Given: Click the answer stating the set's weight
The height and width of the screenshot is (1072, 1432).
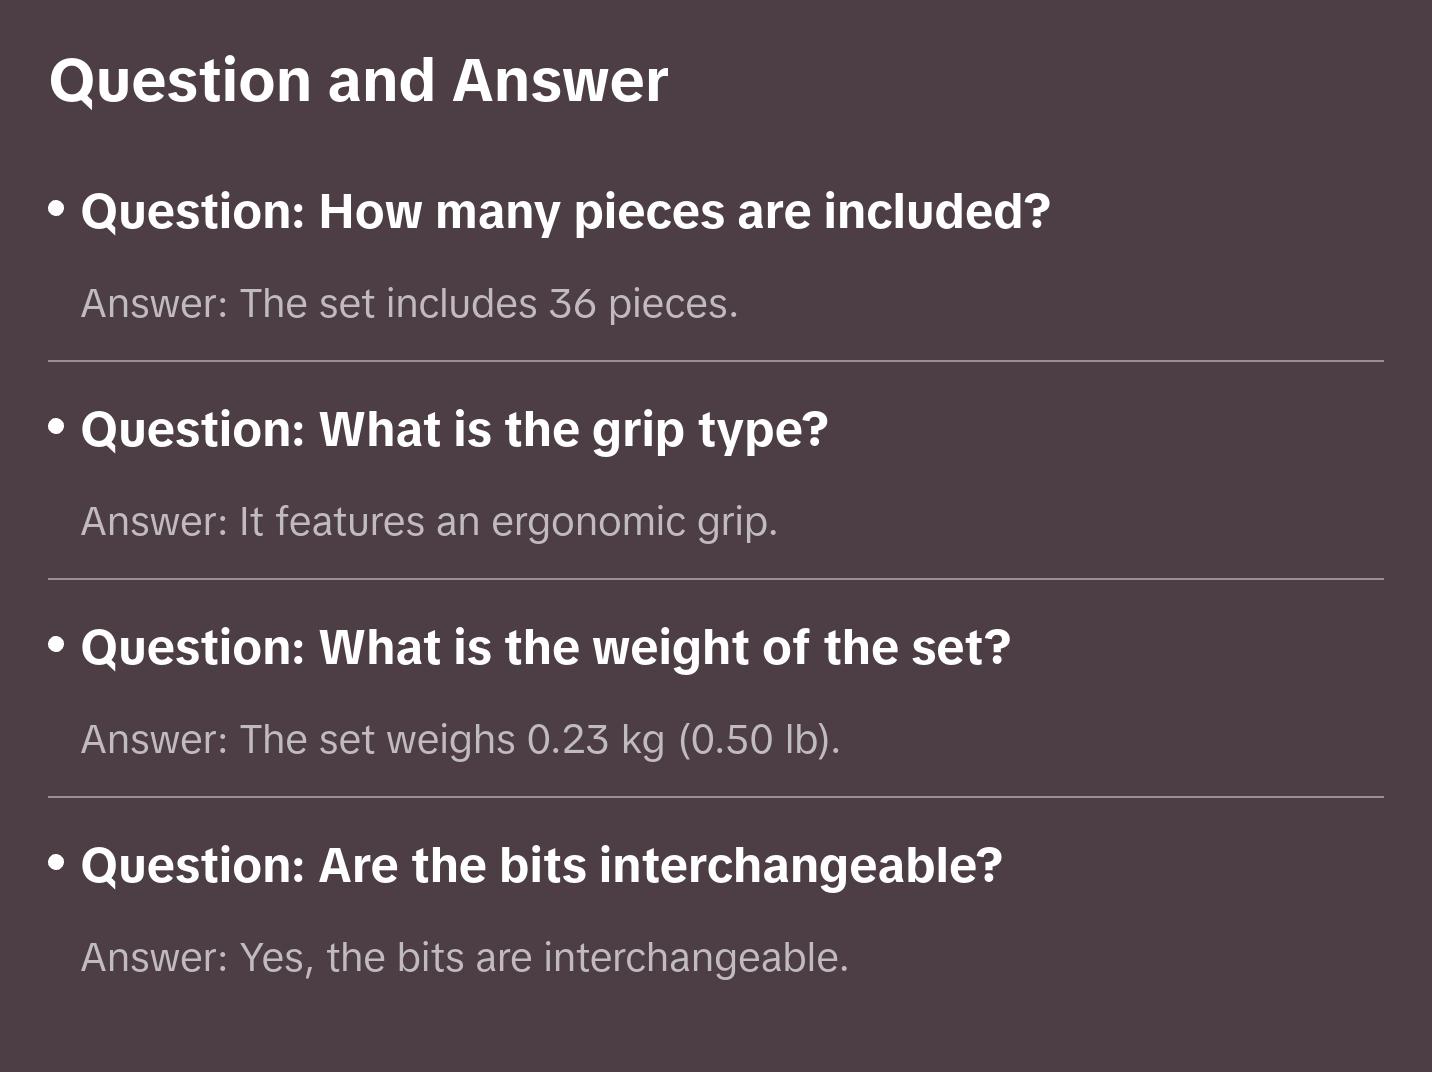Looking at the screenshot, I should (x=460, y=740).
